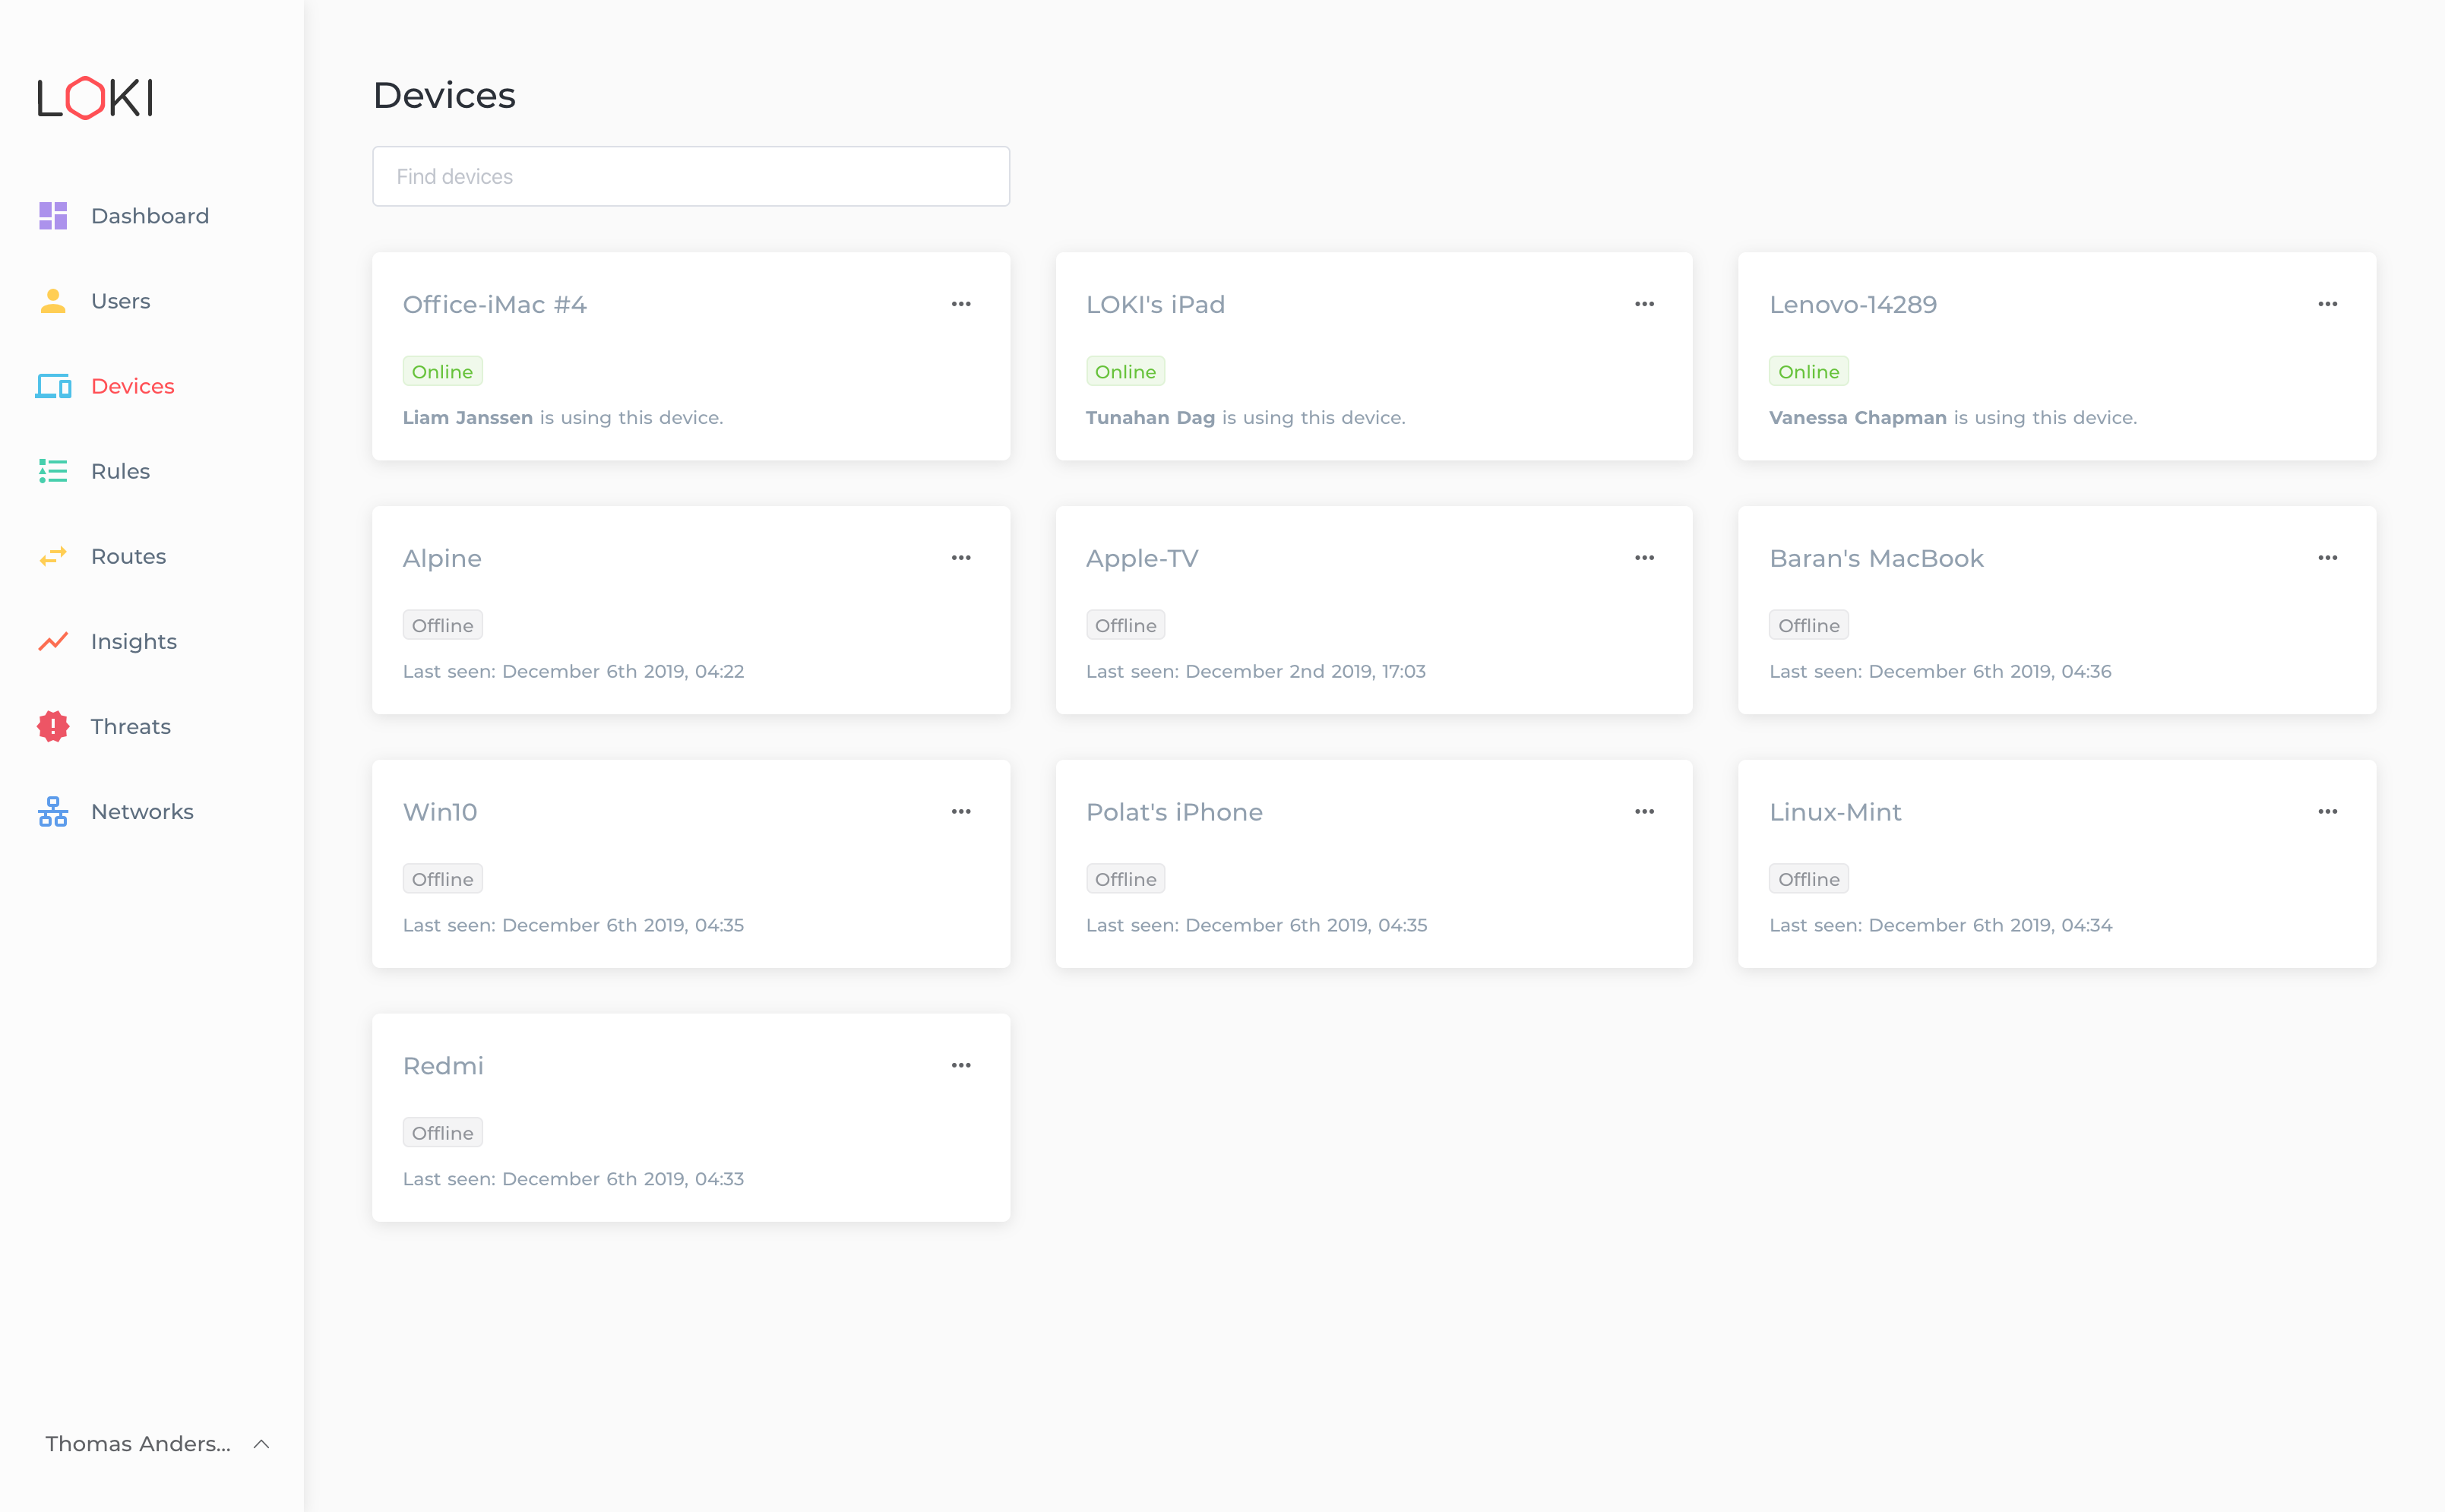Click Offline badge on Polat's iPhone card

1125,879
